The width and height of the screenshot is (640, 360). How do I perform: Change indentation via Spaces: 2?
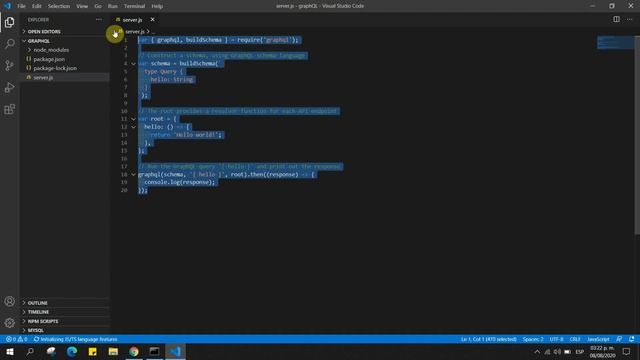[533, 339]
